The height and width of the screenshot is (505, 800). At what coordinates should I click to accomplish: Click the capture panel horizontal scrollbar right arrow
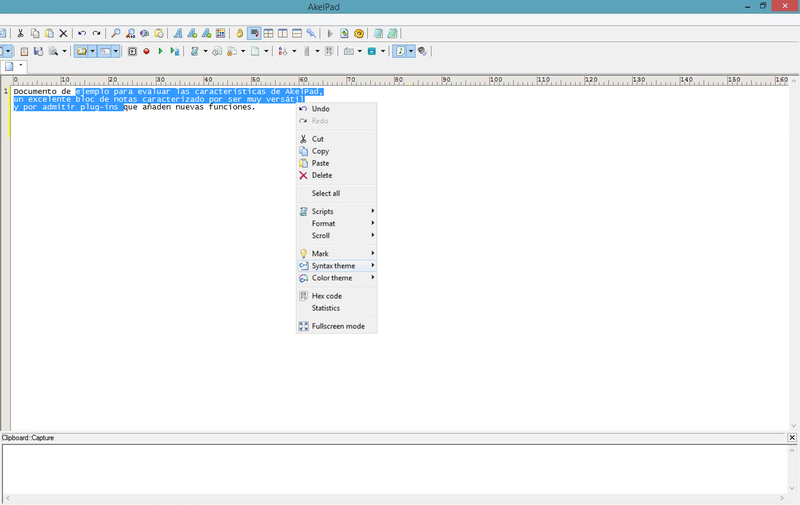[782, 498]
